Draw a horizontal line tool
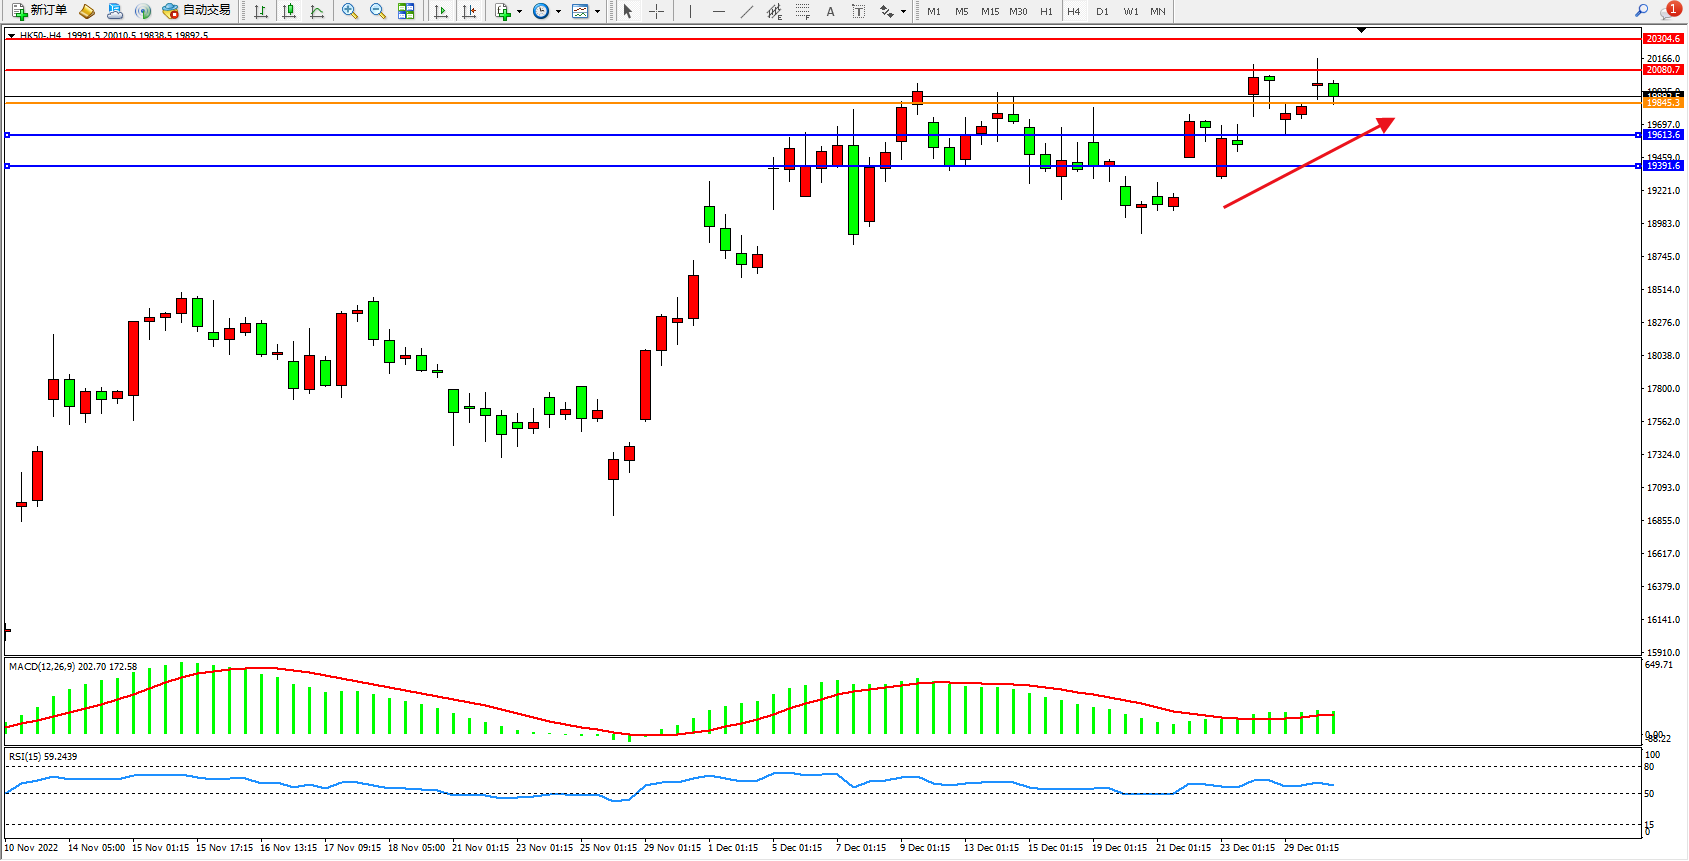 (719, 11)
